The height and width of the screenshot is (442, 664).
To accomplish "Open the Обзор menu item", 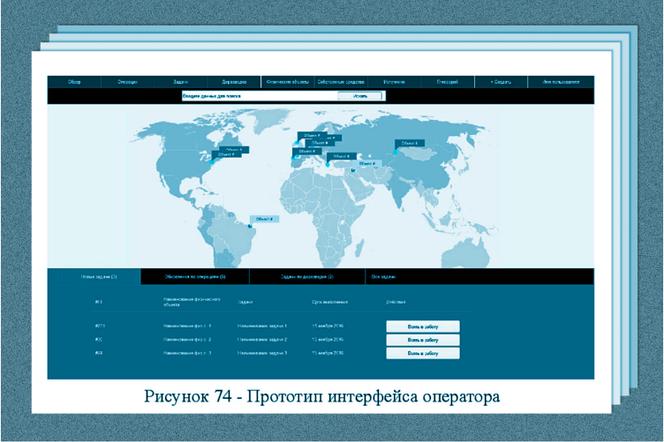I will (x=74, y=82).
